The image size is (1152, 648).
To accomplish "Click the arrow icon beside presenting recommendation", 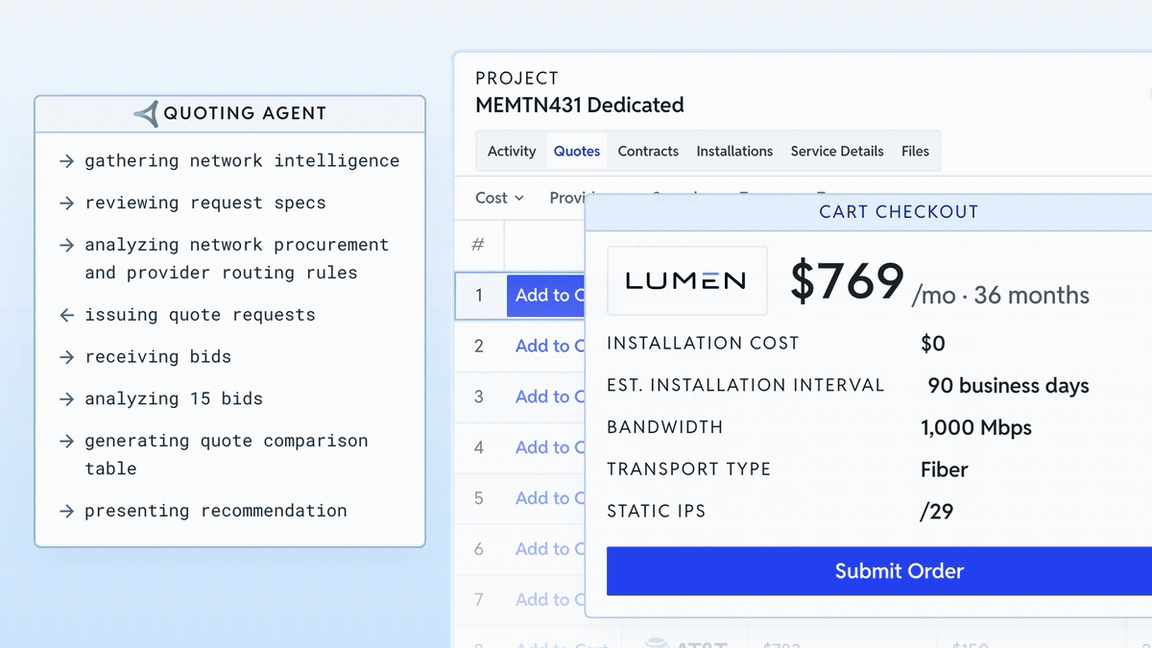I will (x=67, y=511).
